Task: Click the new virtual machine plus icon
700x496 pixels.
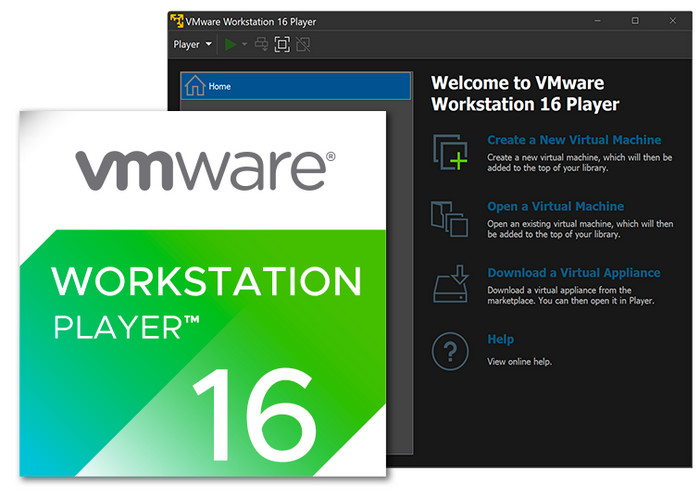Action: (x=450, y=152)
